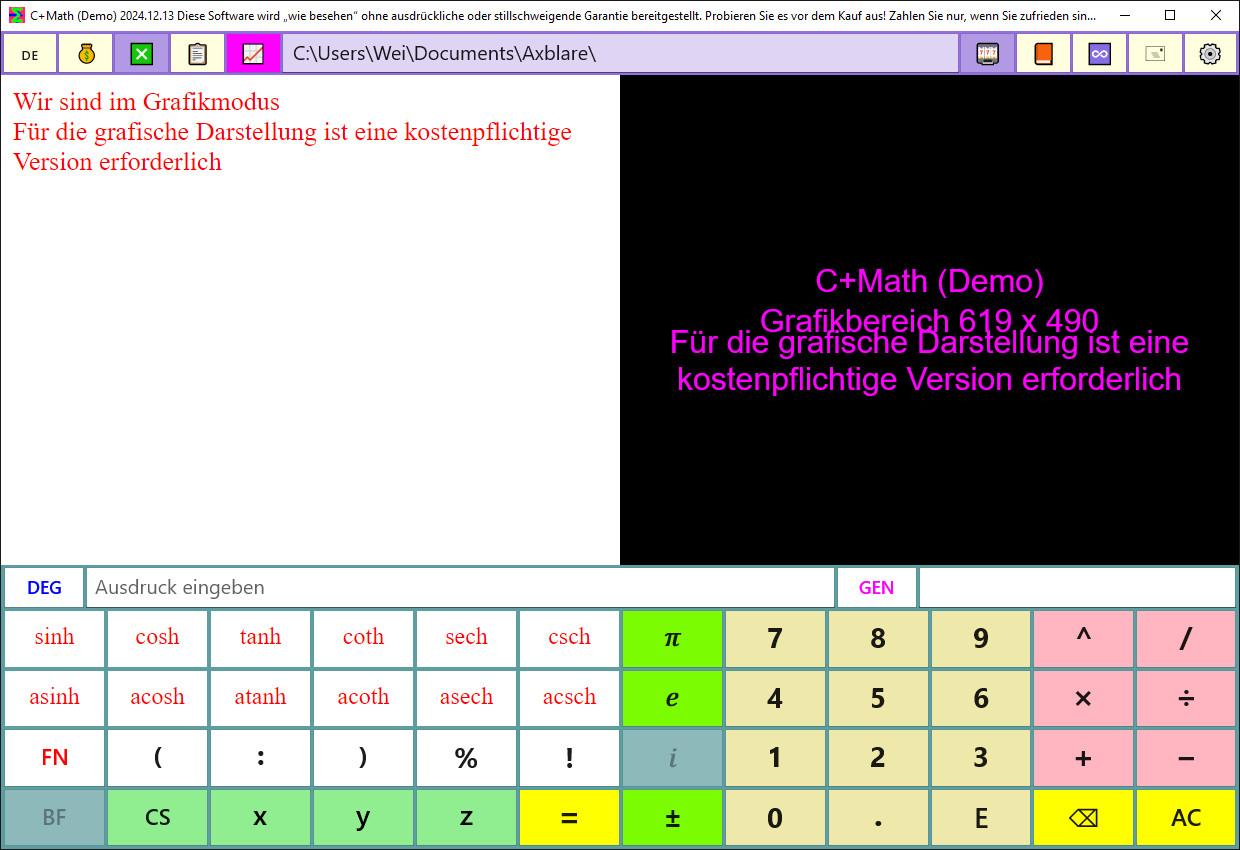1240x850 pixels.
Task: Click the clipboard icon in toolbar
Action: tap(198, 54)
